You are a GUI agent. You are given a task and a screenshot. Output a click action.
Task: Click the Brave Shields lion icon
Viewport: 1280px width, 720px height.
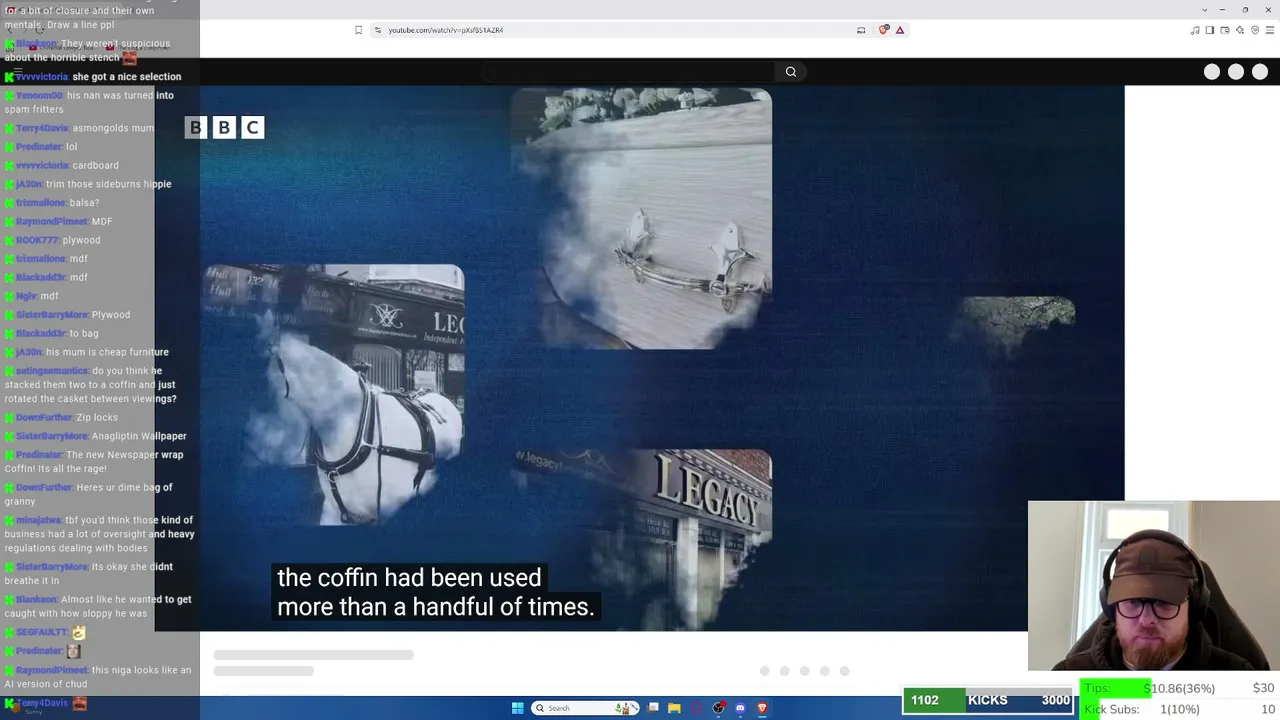coord(884,30)
